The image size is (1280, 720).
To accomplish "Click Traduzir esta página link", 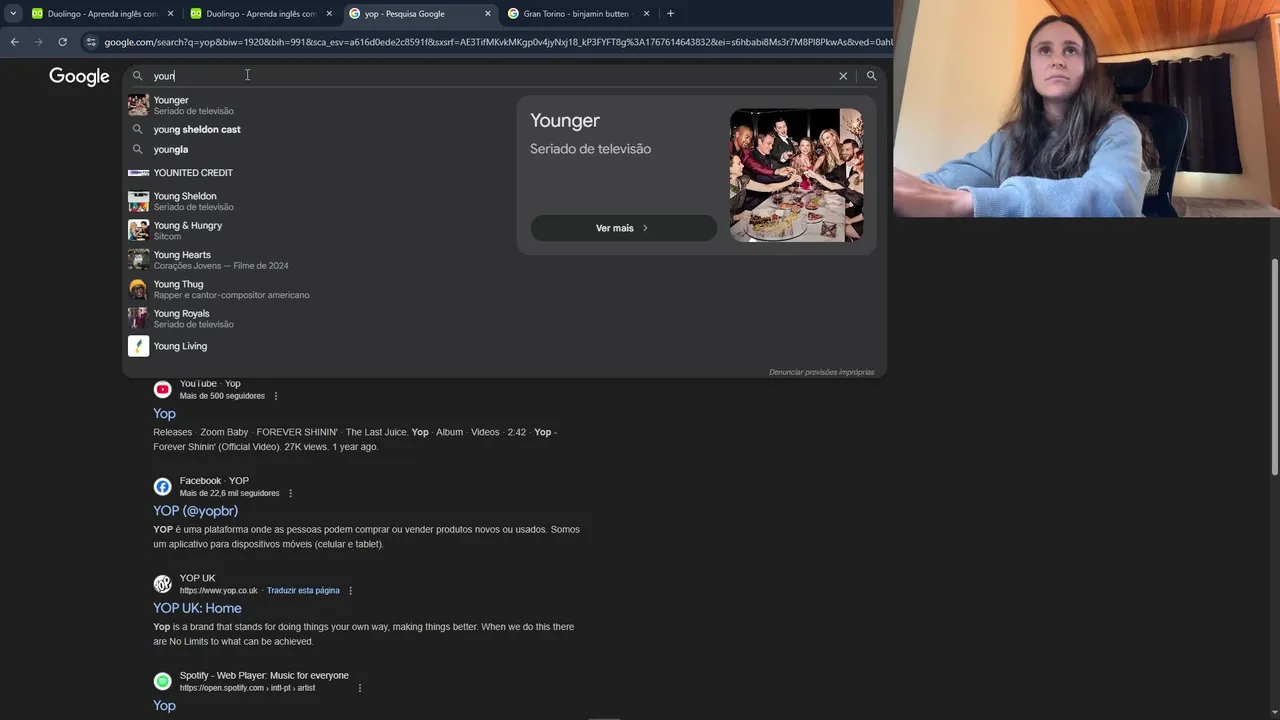I will [303, 591].
